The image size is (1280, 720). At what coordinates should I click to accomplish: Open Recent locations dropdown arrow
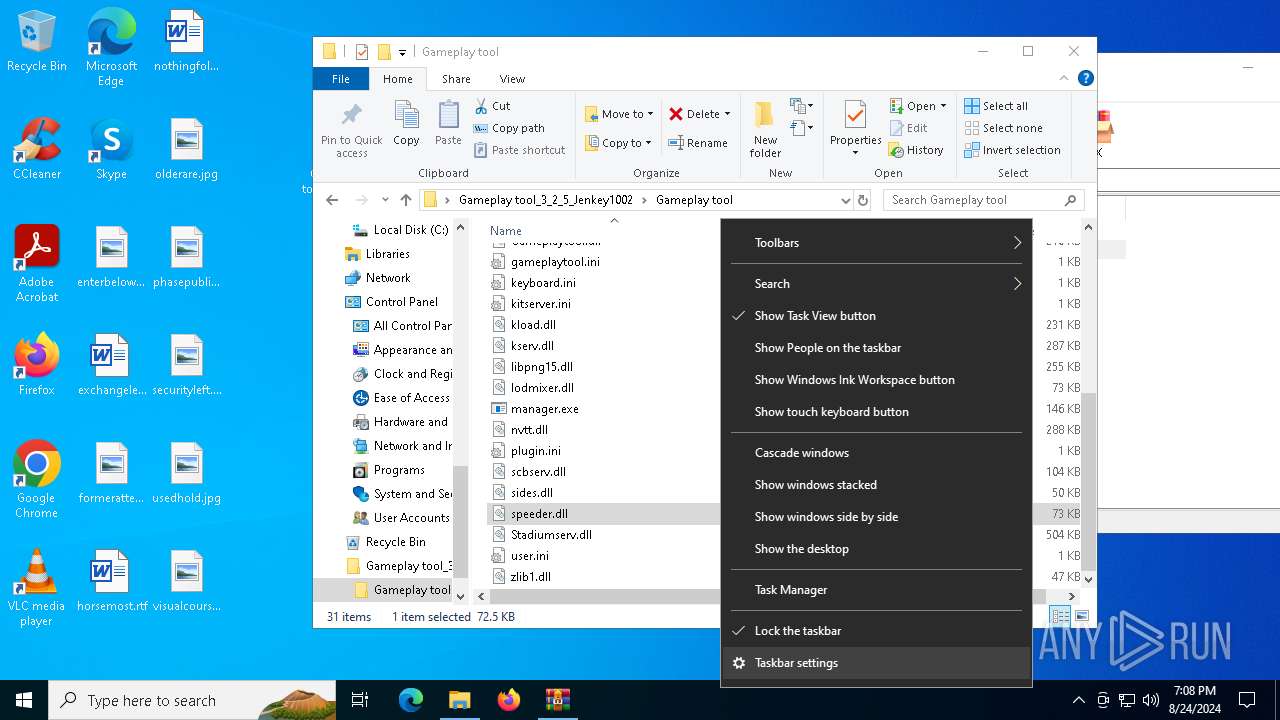385,200
